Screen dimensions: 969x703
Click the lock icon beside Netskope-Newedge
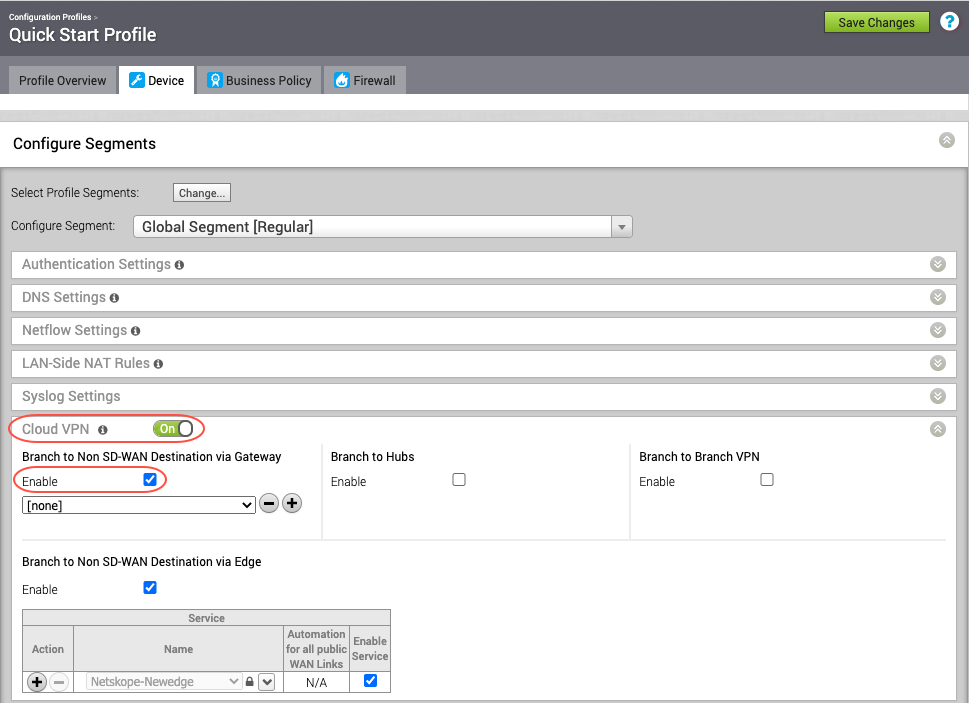(249, 681)
